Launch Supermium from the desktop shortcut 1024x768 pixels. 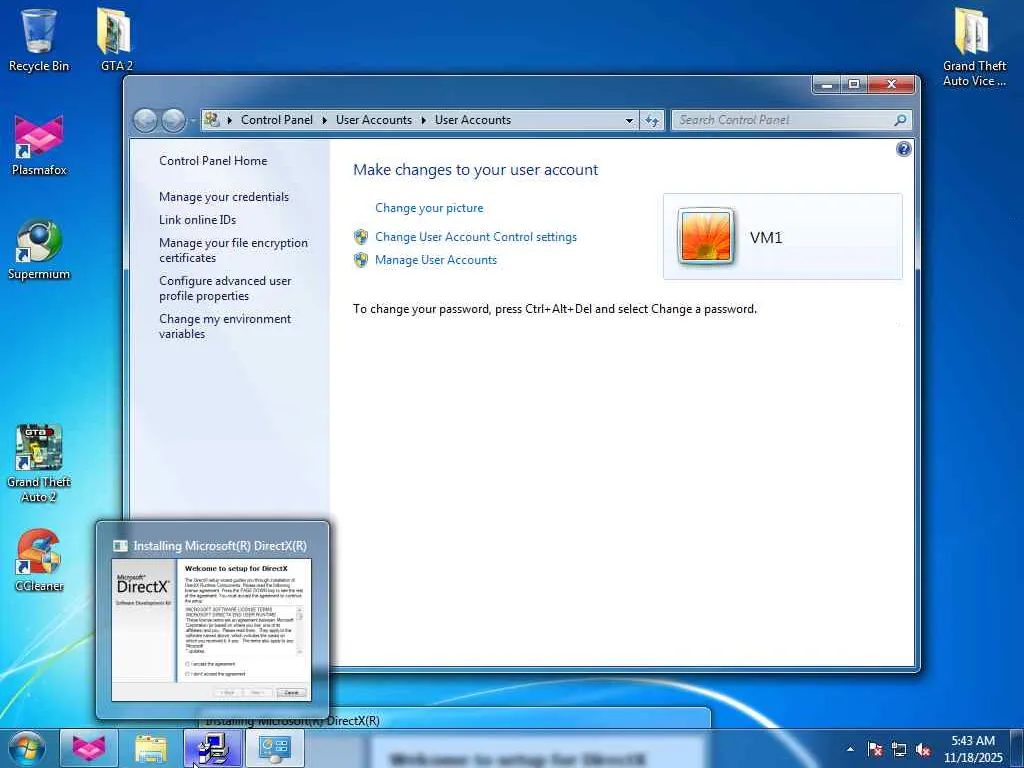pos(39,249)
